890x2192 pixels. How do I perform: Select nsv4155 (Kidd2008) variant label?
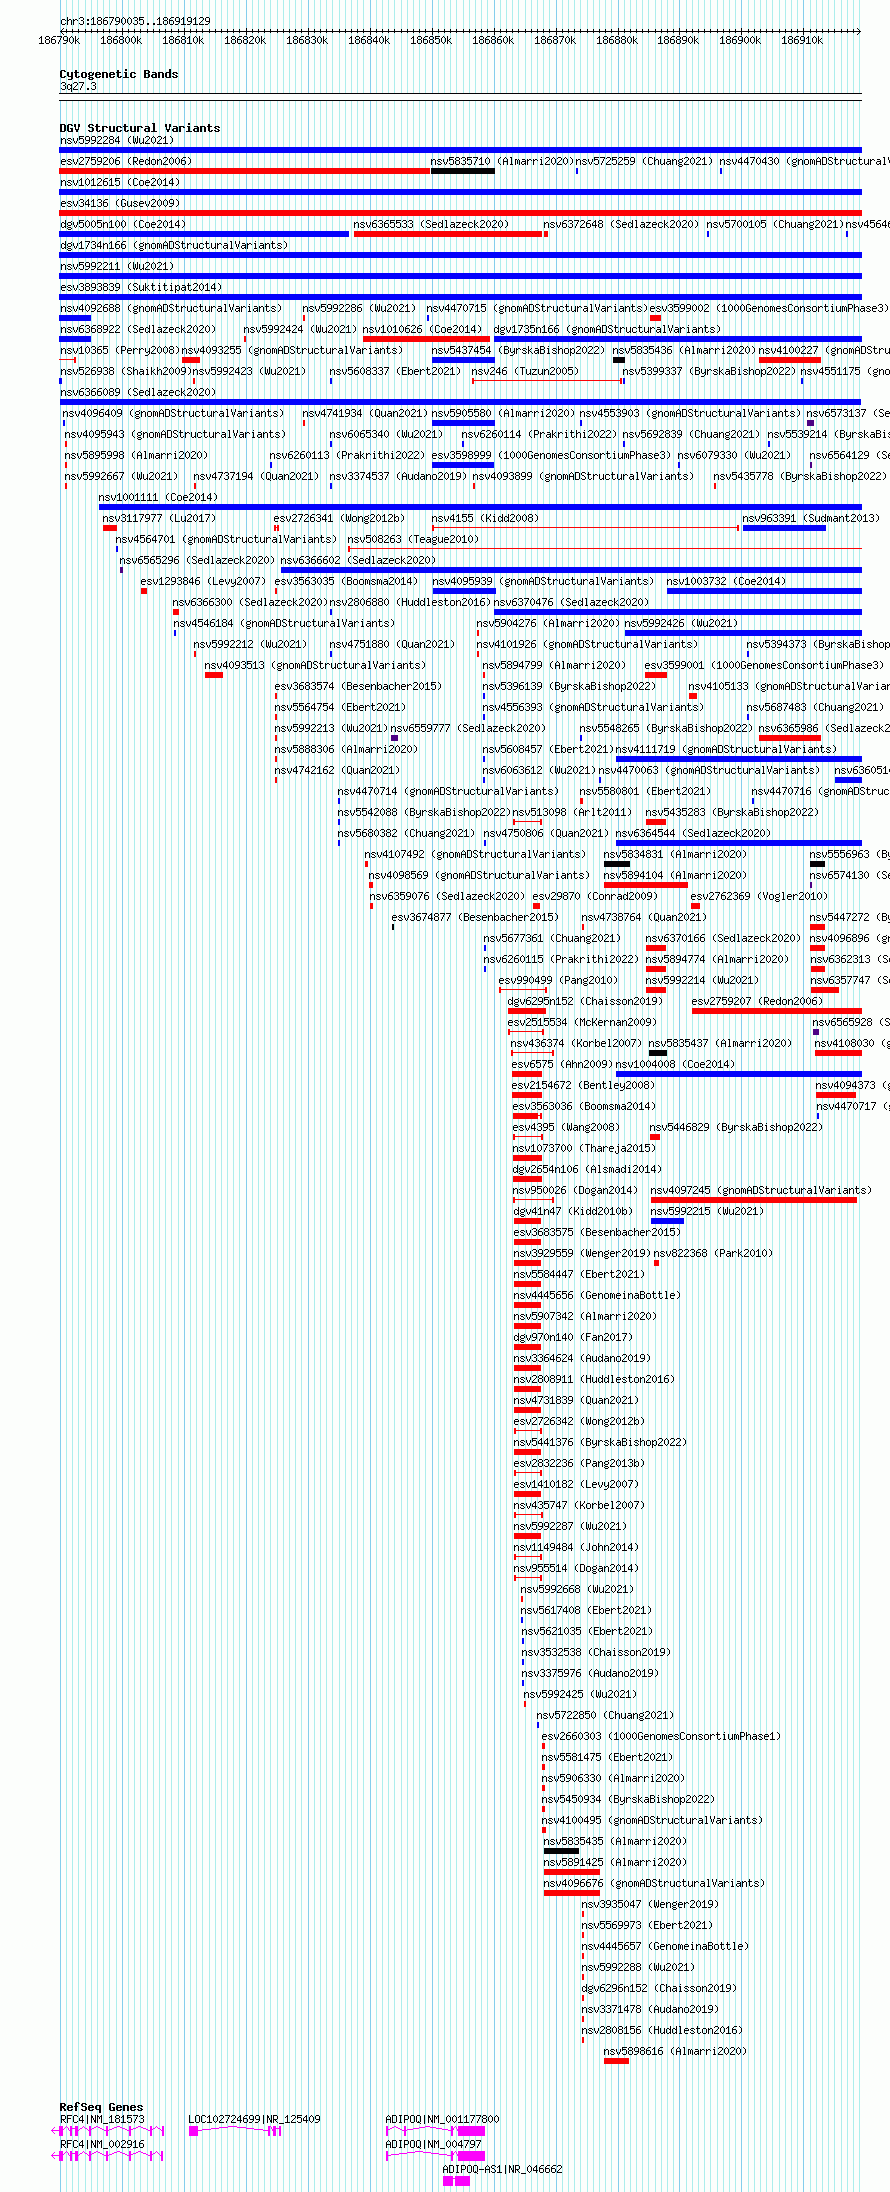coord(485,518)
